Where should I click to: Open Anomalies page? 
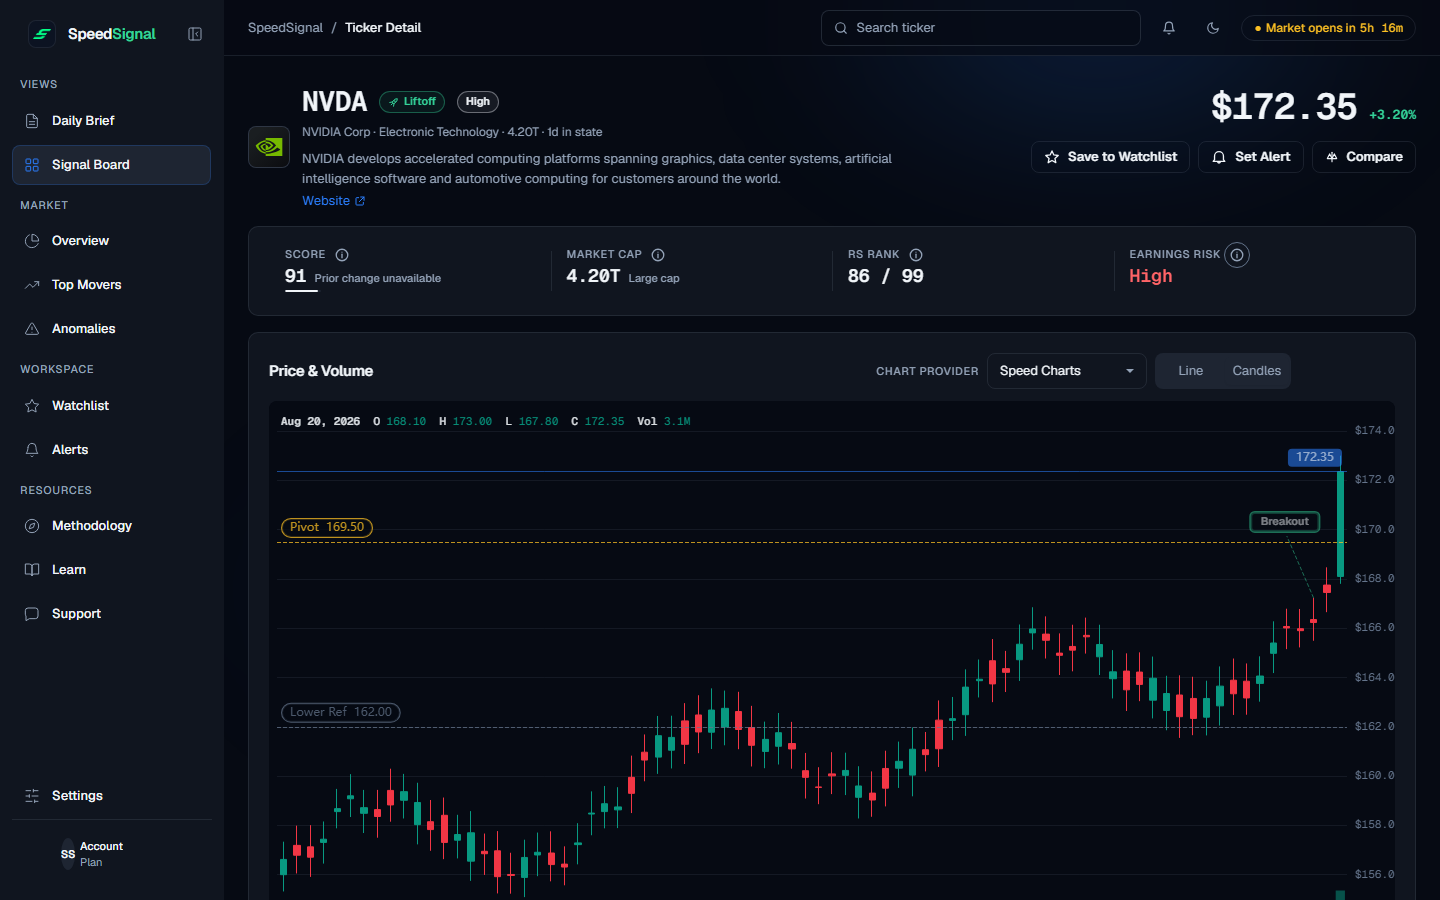tap(111, 329)
